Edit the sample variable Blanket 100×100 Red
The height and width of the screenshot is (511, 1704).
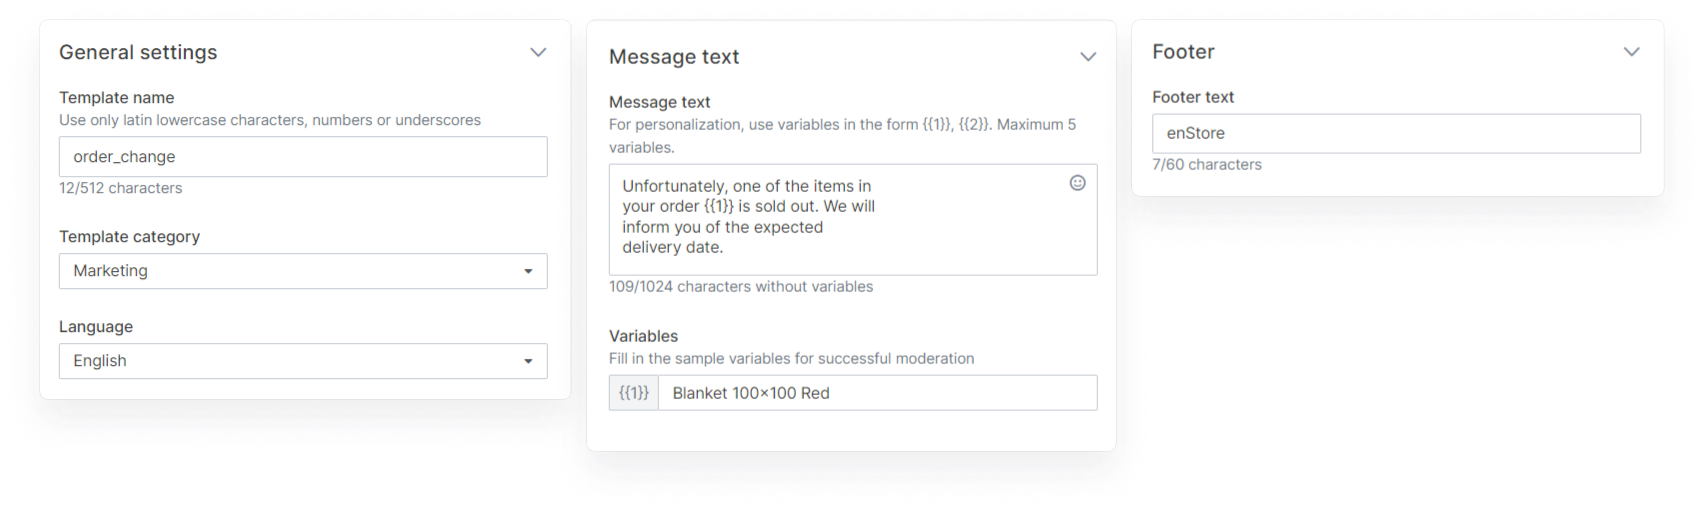pyautogui.click(x=877, y=393)
